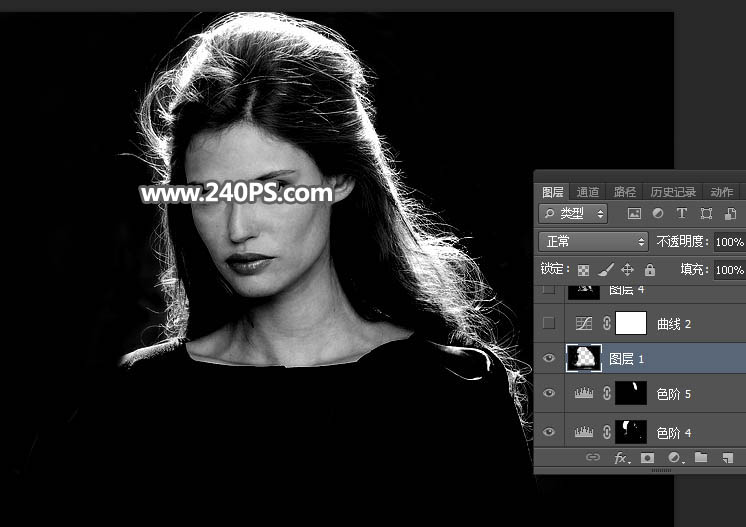This screenshot has height=527, width=746.
Task: Open the 类型 layer filter dropdown
Action: 573,214
